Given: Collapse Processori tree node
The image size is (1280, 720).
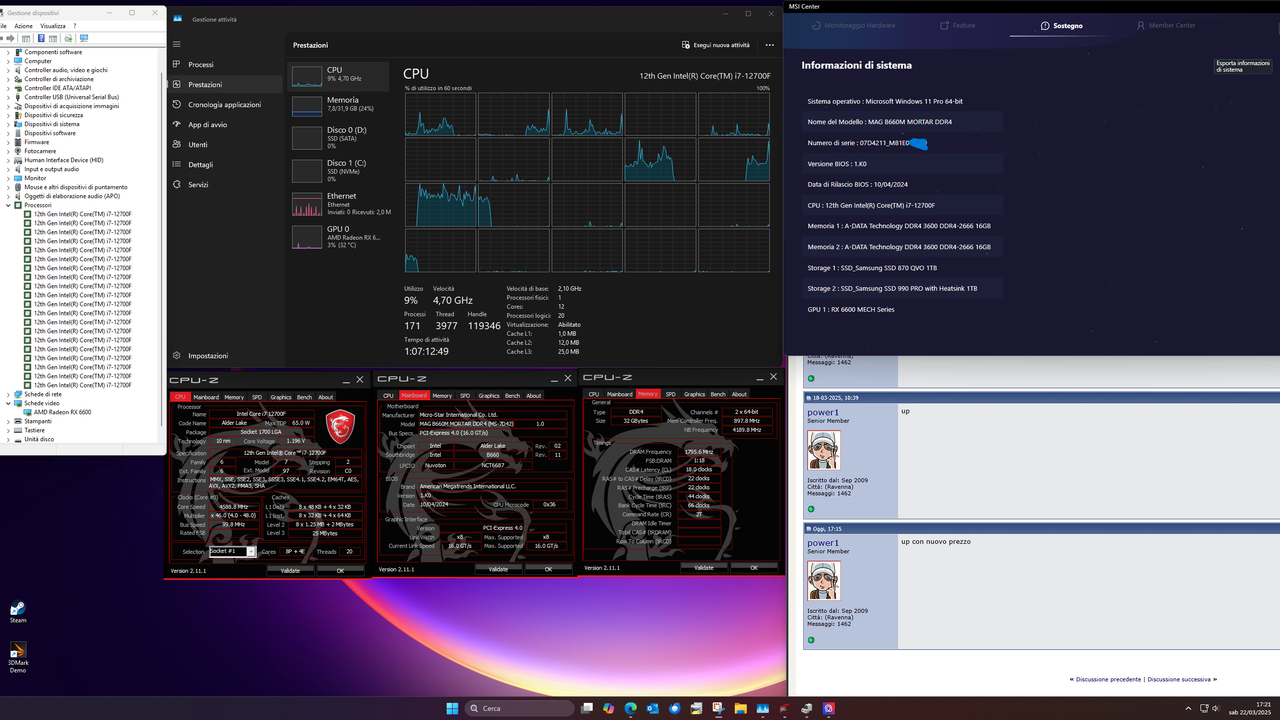Looking at the screenshot, I should pos(8,205).
